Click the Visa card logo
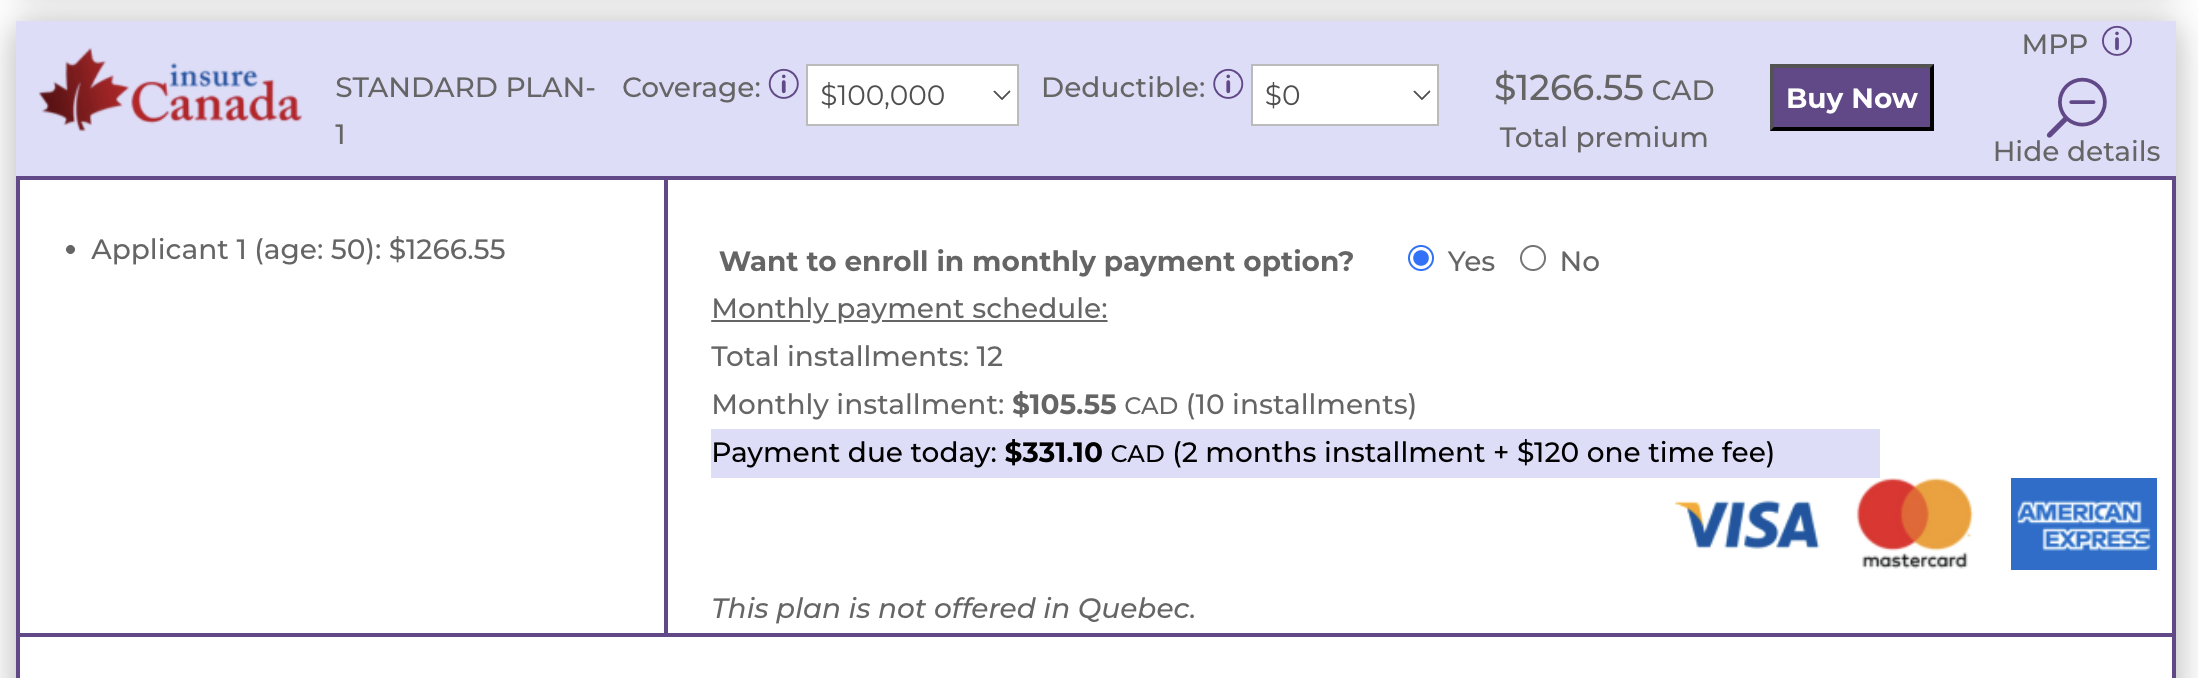This screenshot has width=2198, height=678. pos(1747,525)
